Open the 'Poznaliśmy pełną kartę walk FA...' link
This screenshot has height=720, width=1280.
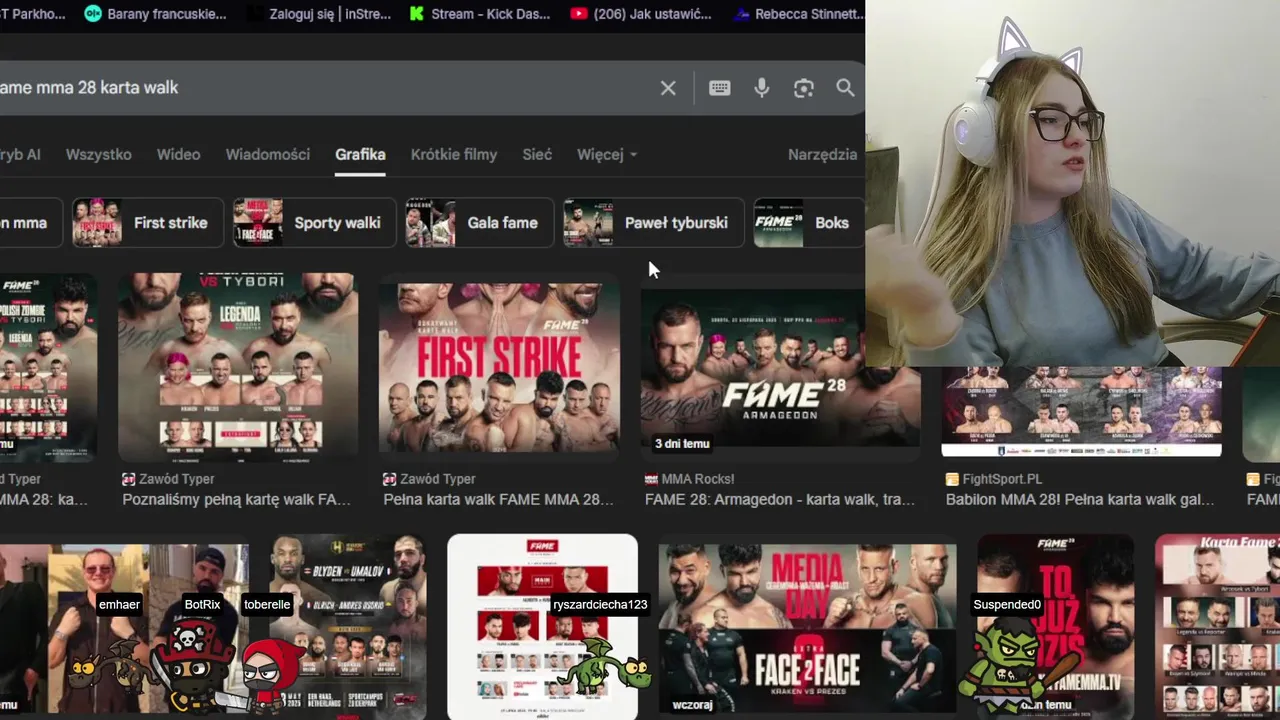coord(236,499)
